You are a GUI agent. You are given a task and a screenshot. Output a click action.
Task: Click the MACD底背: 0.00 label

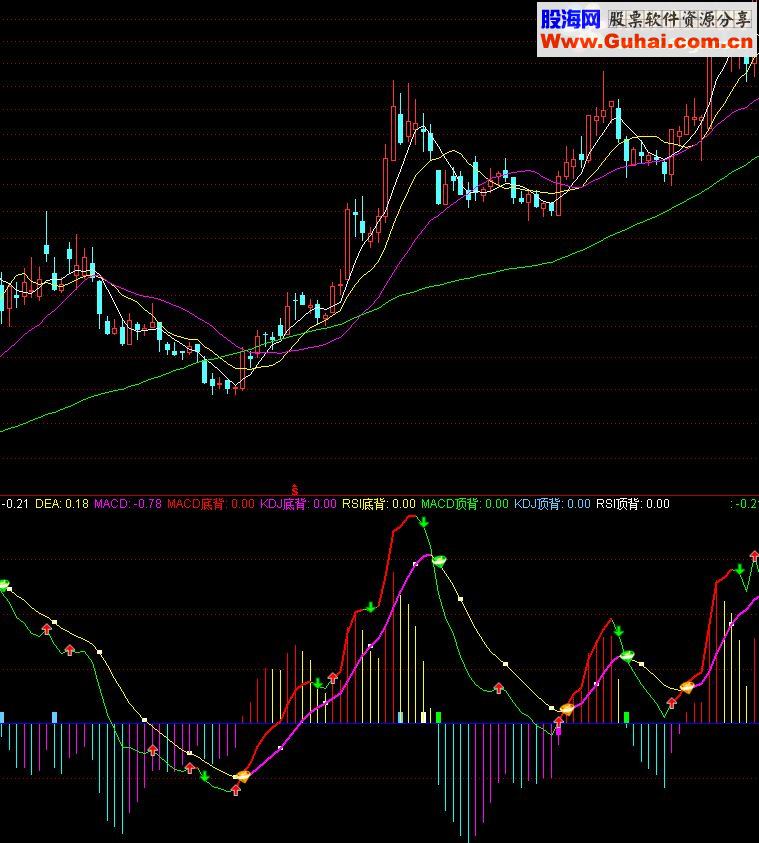211,504
